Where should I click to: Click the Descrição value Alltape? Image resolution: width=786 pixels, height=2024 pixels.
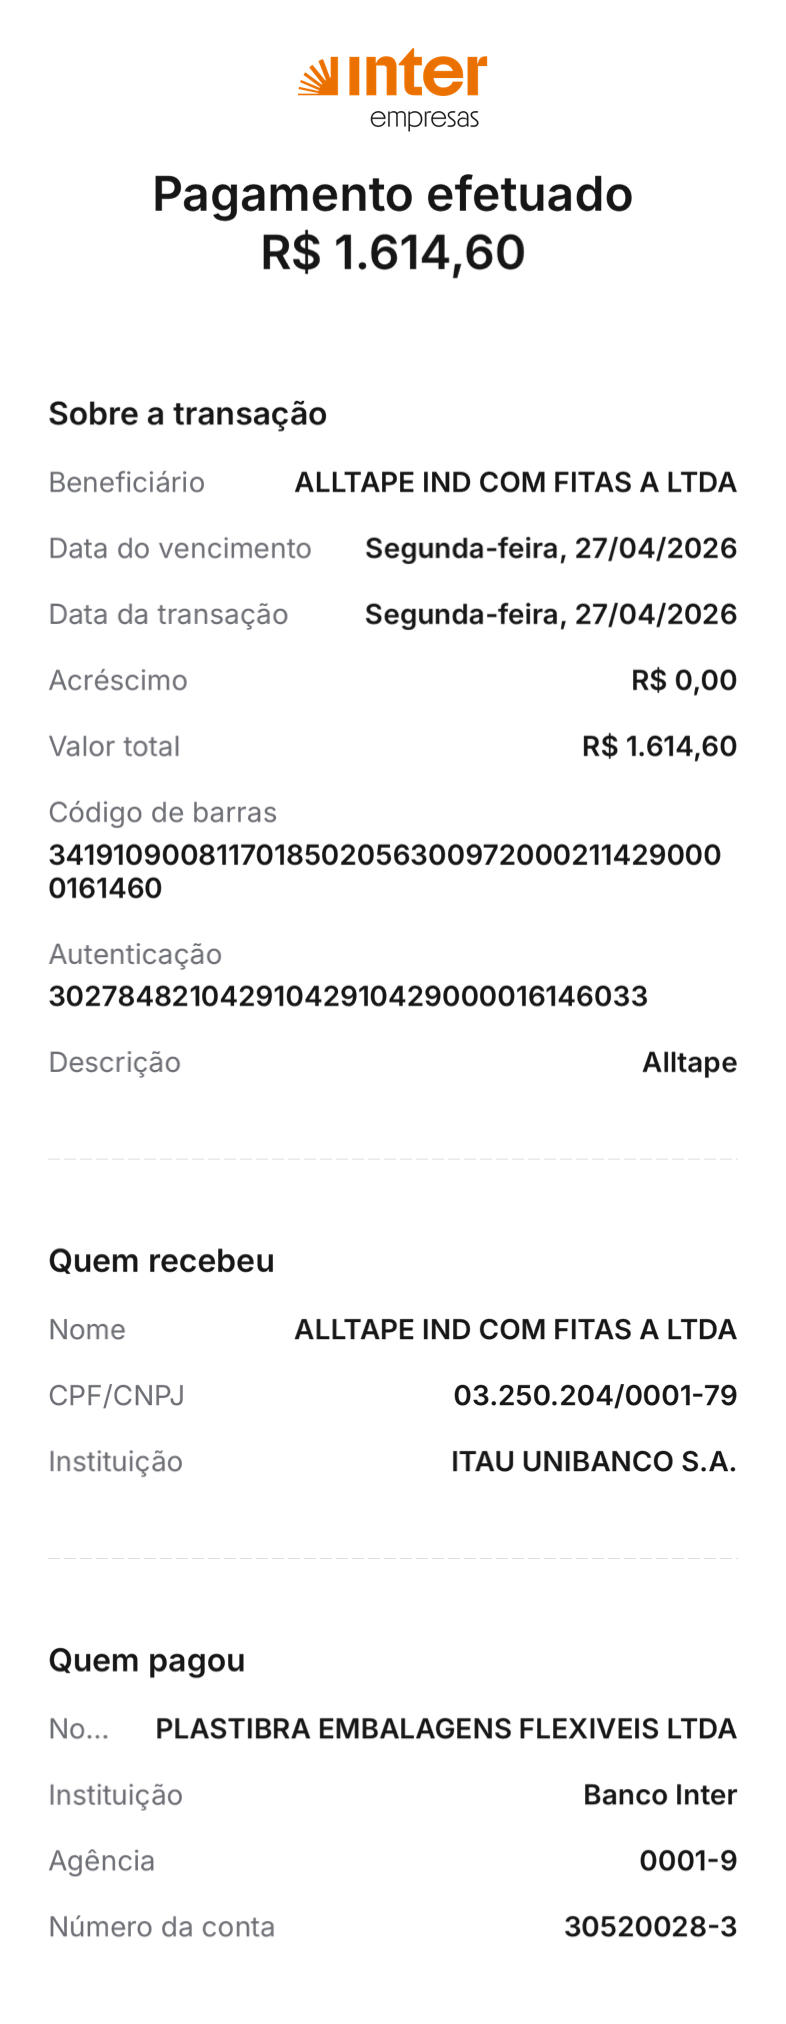689,1062
